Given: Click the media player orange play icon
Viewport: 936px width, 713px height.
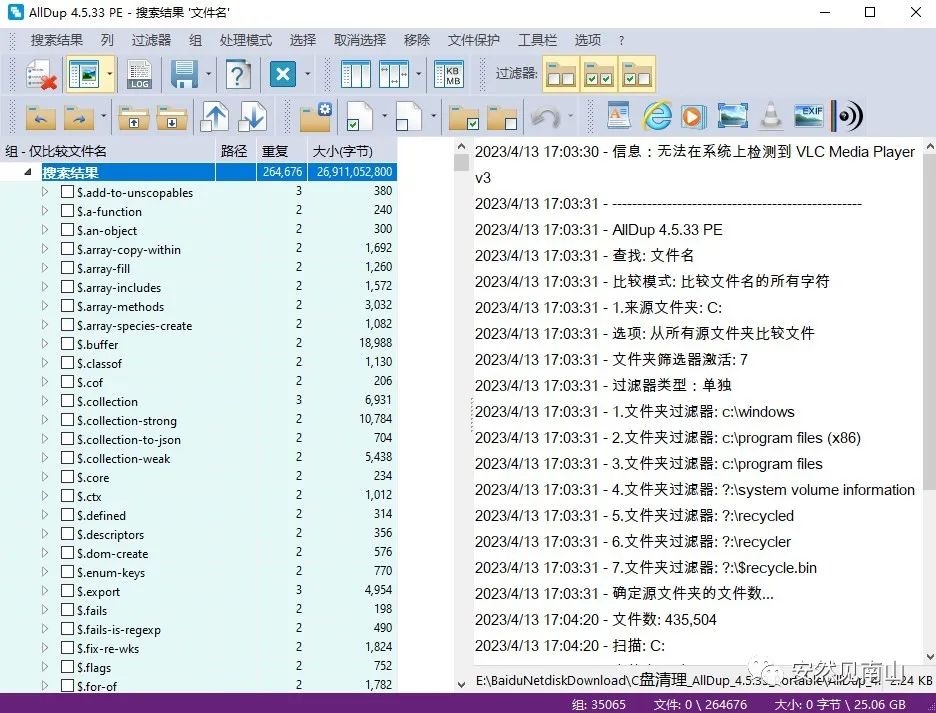Looking at the screenshot, I should 693,115.
